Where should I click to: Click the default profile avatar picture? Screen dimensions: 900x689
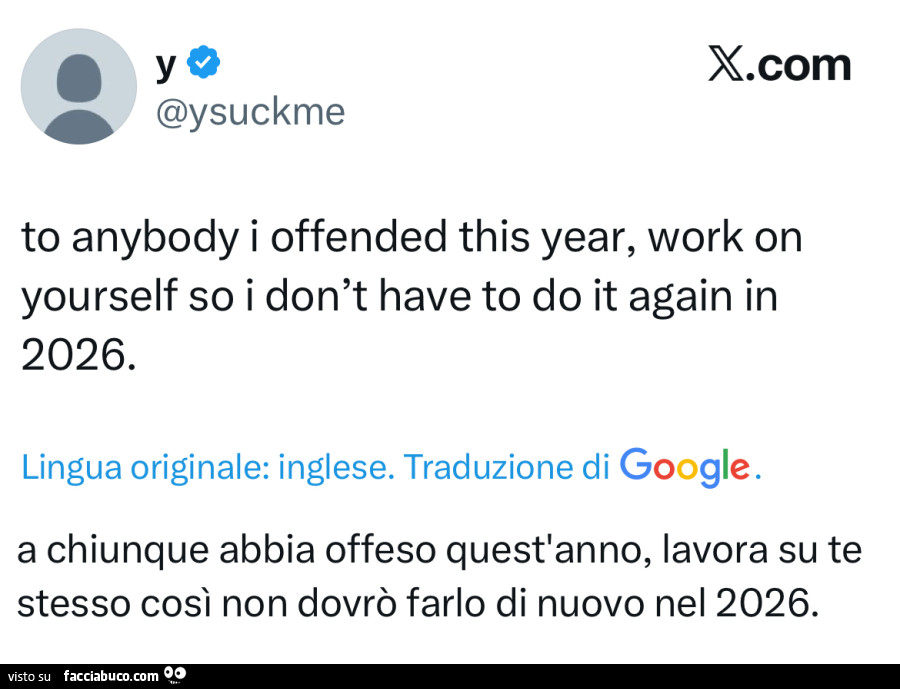(78, 86)
